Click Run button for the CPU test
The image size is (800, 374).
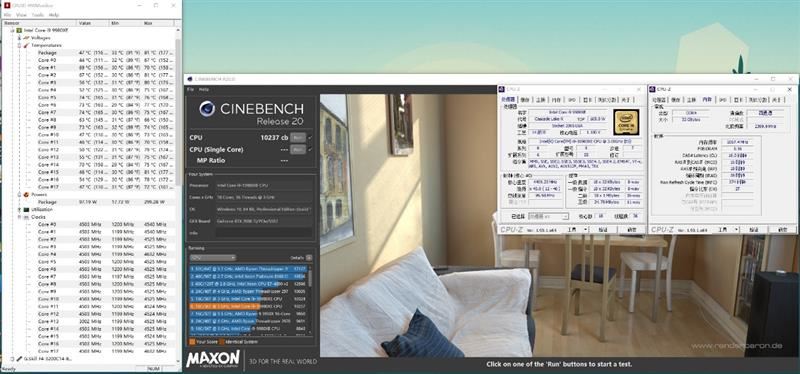(298, 138)
